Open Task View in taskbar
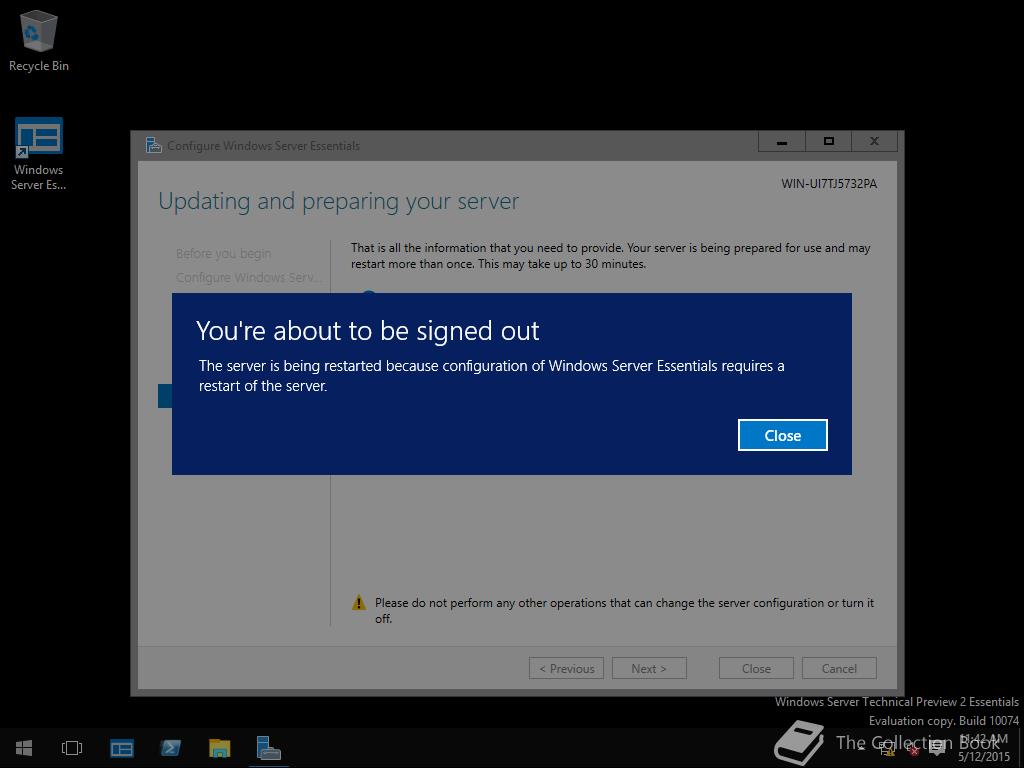The height and width of the screenshot is (768, 1024). pyautogui.click(x=72, y=748)
